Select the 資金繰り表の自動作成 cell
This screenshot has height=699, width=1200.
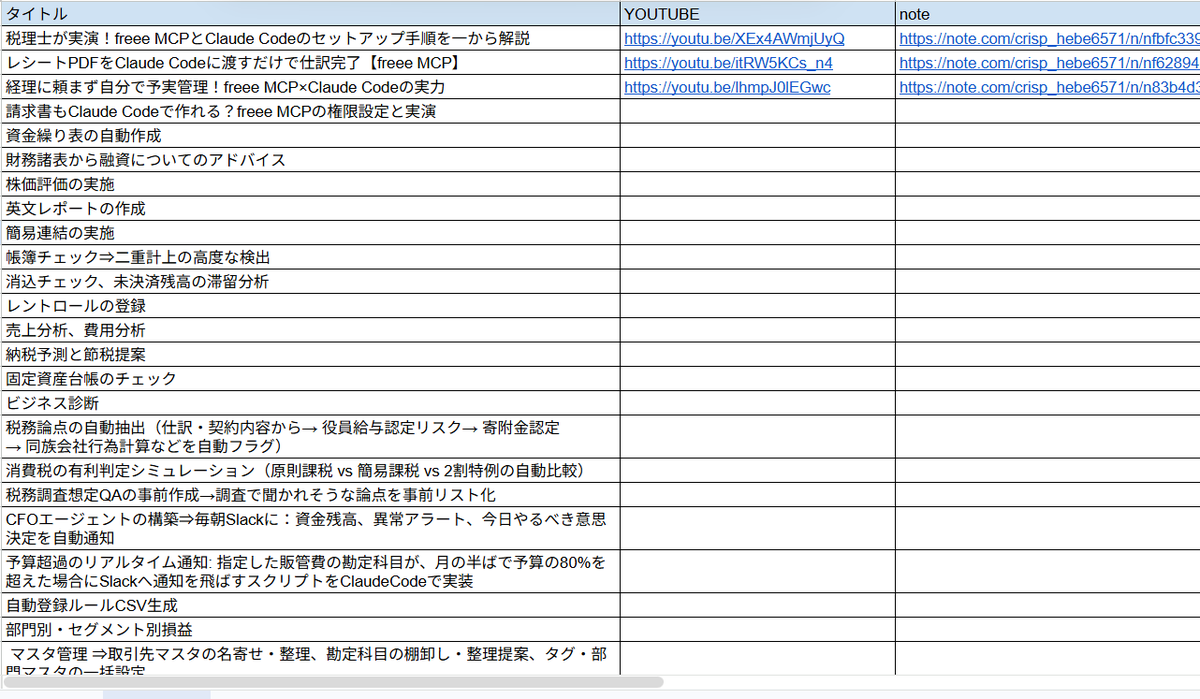tap(310, 136)
